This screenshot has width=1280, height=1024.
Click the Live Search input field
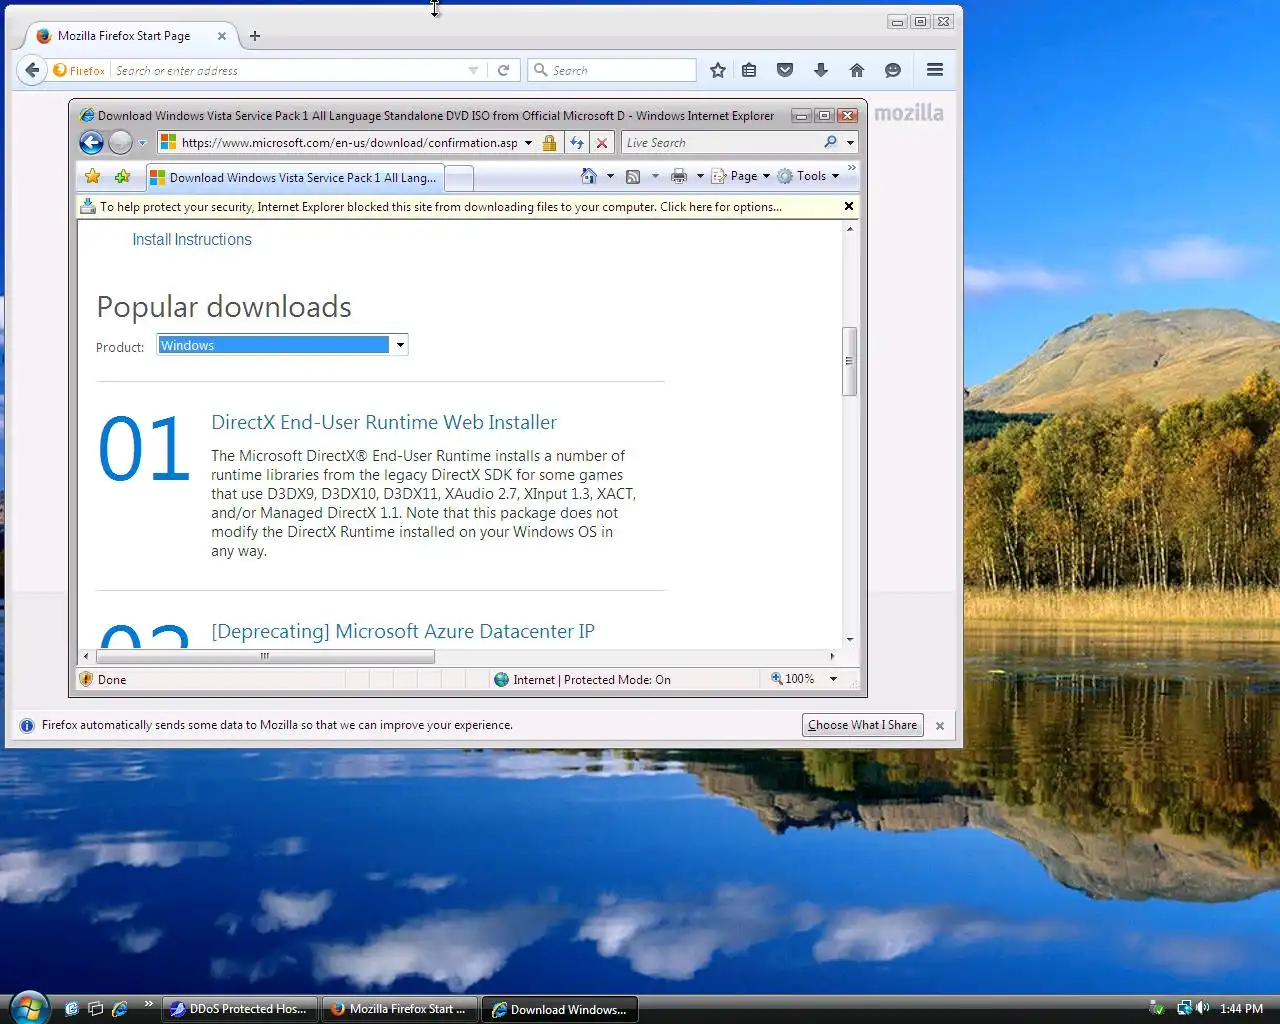(x=720, y=143)
